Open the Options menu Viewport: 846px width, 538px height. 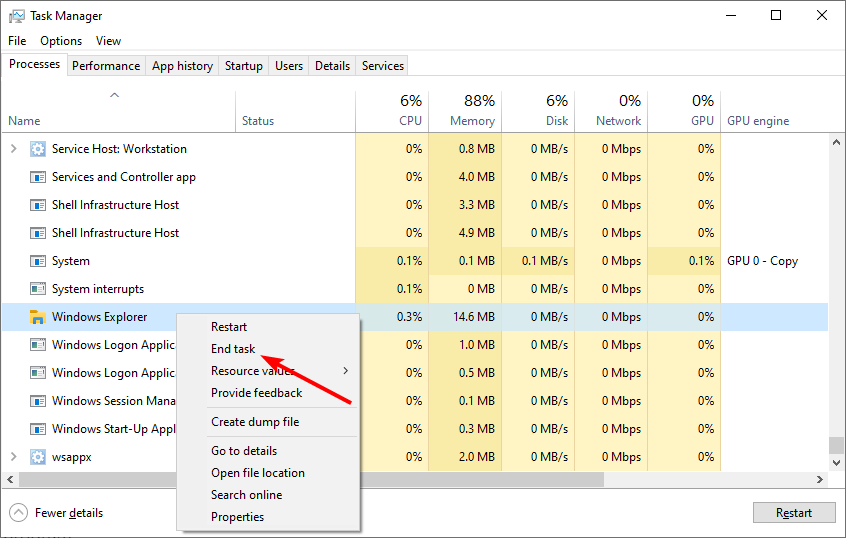[61, 41]
